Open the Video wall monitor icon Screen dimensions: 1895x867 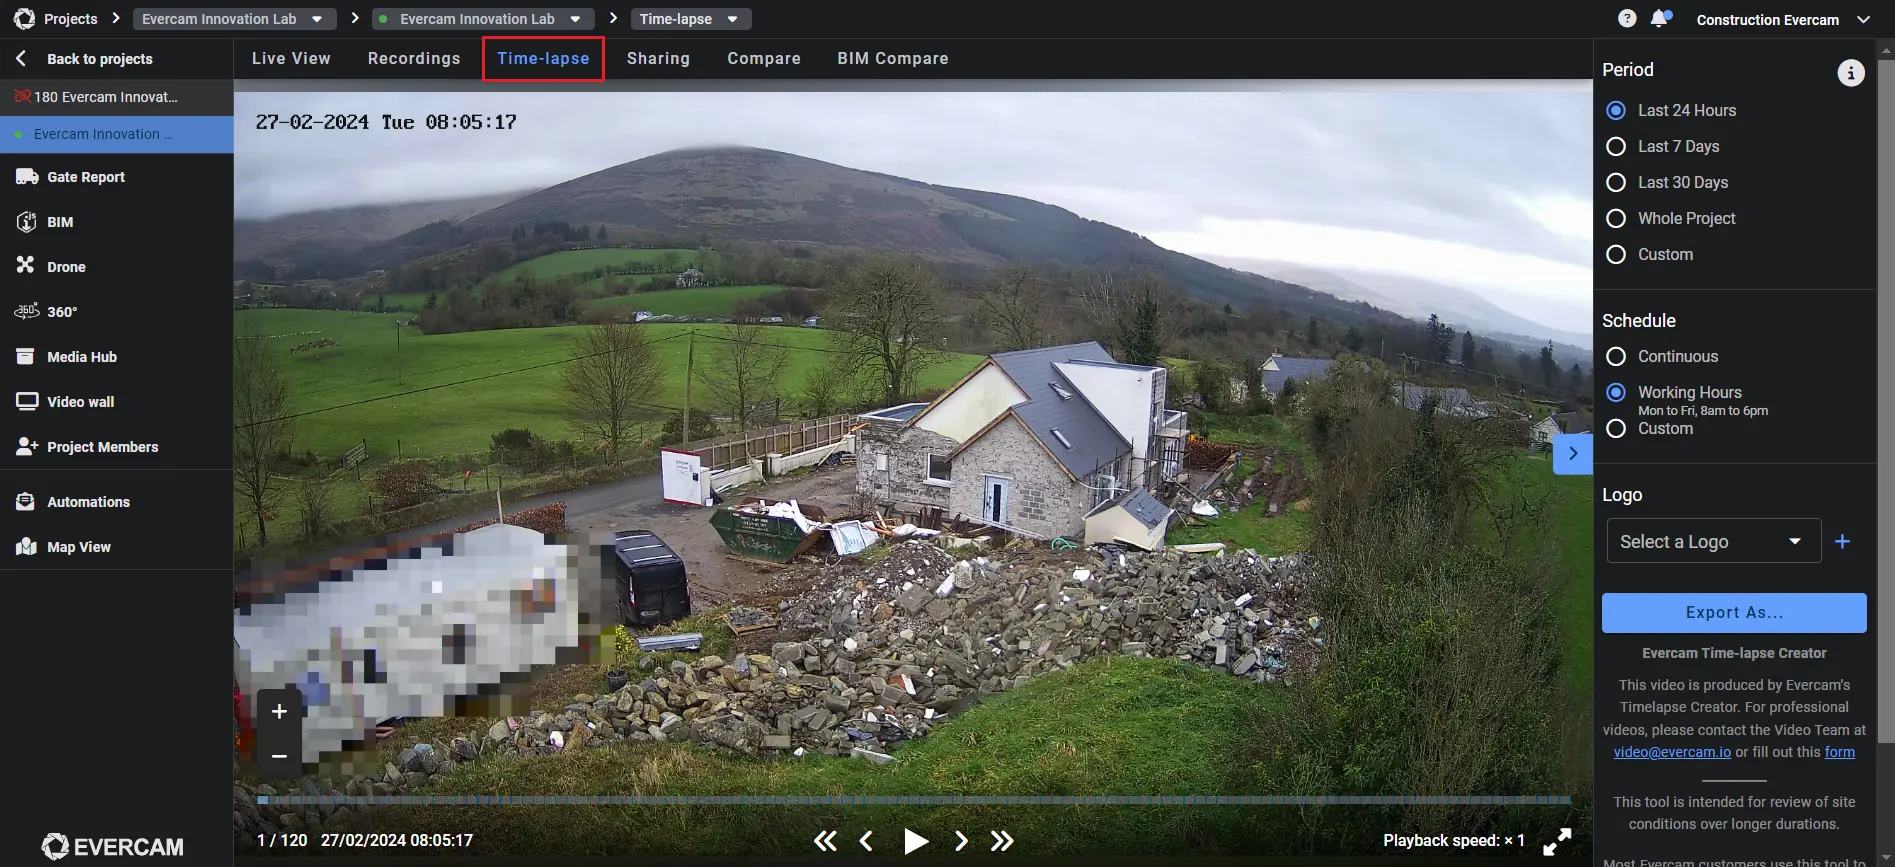click(x=27, y=402)
